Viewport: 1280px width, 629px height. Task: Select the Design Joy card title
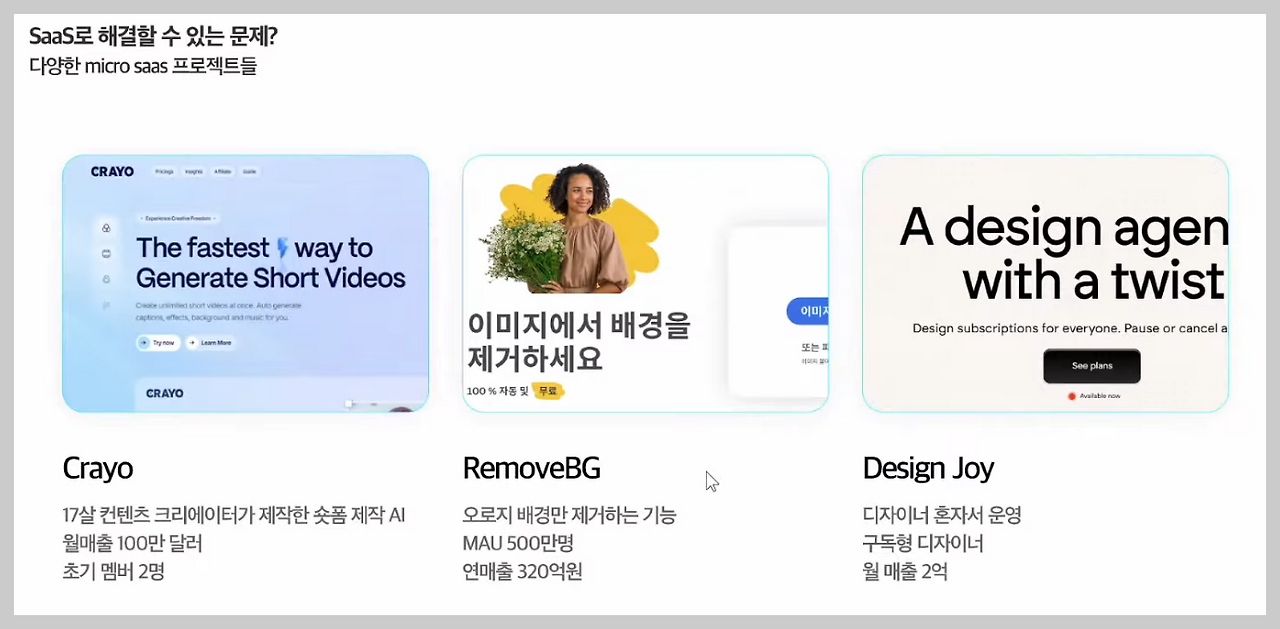pos(929,468)
